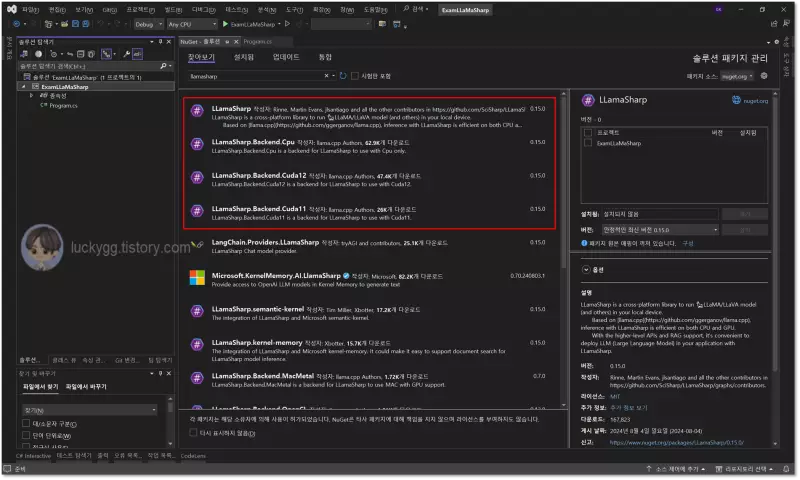
Task: Click the green Start debugging play icon
Action: tap(226, 24)
